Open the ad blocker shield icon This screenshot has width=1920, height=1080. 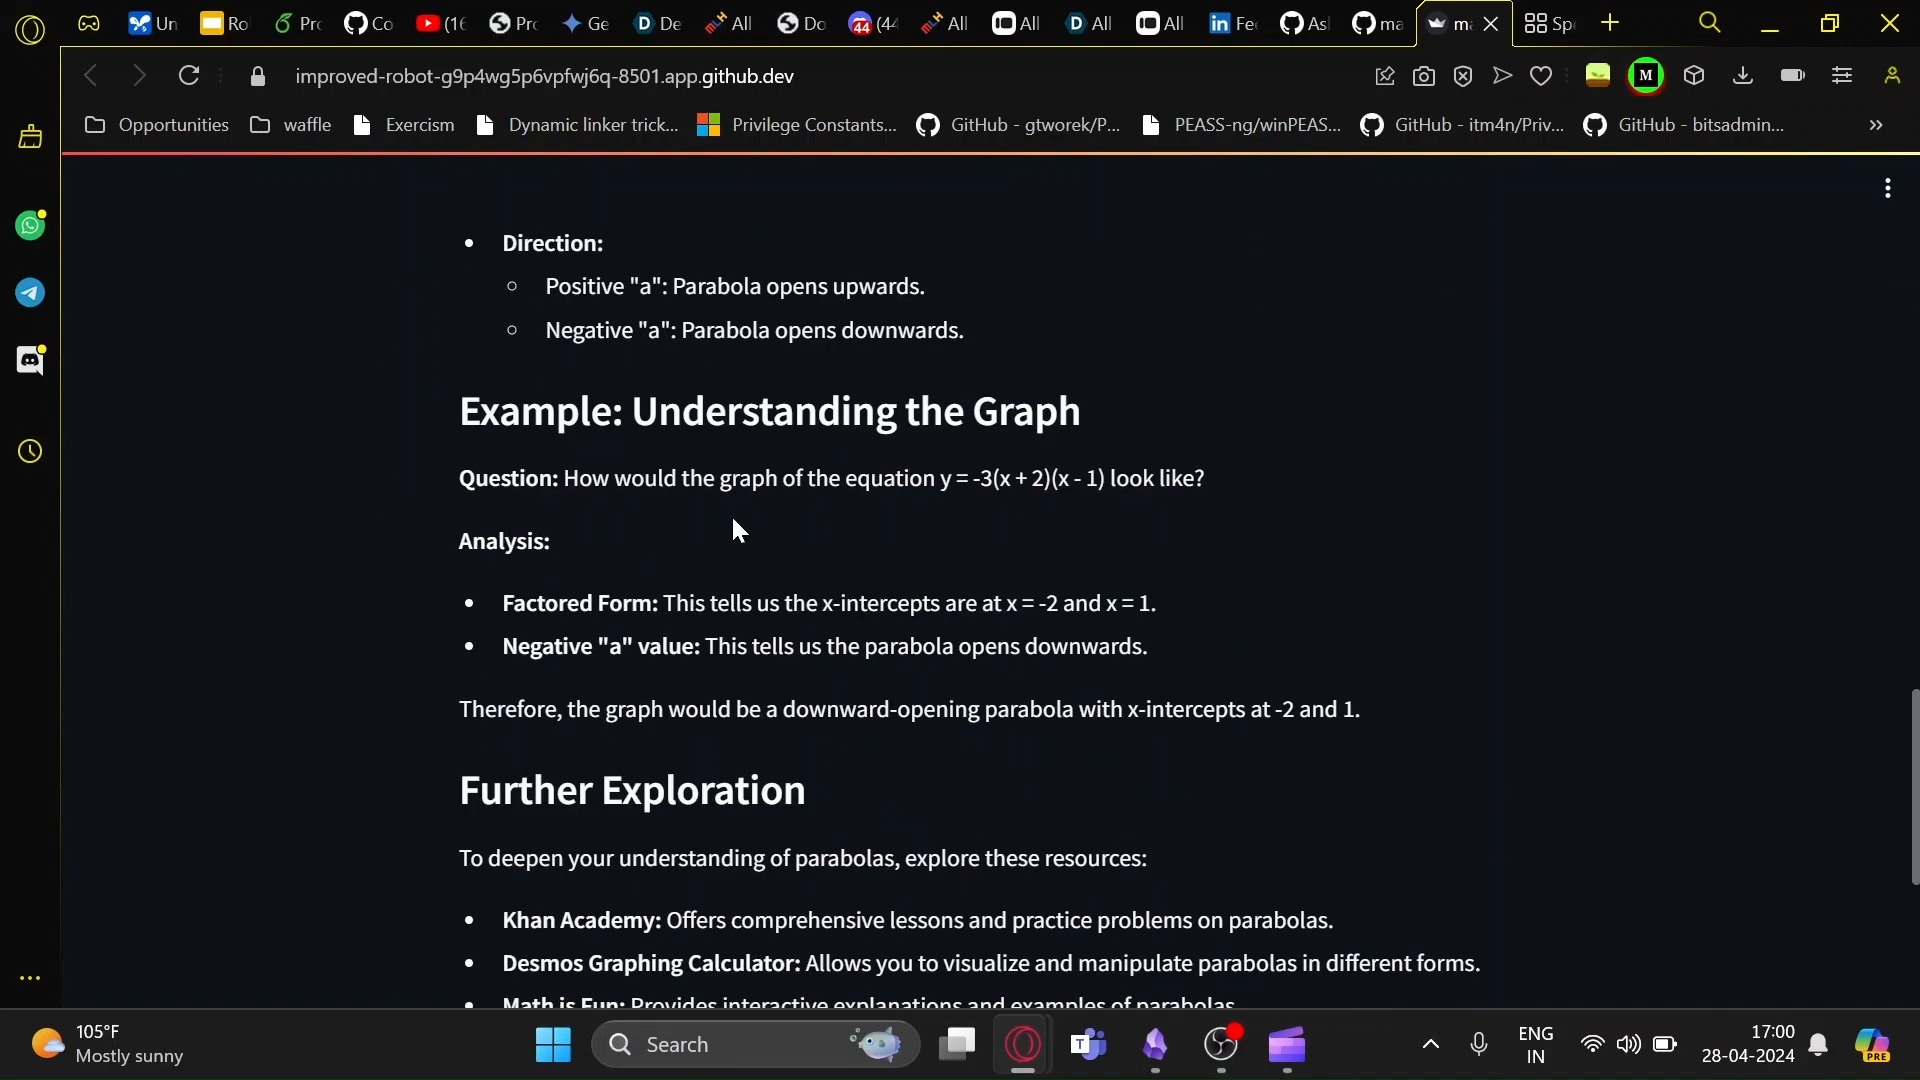coord(1463,76)
